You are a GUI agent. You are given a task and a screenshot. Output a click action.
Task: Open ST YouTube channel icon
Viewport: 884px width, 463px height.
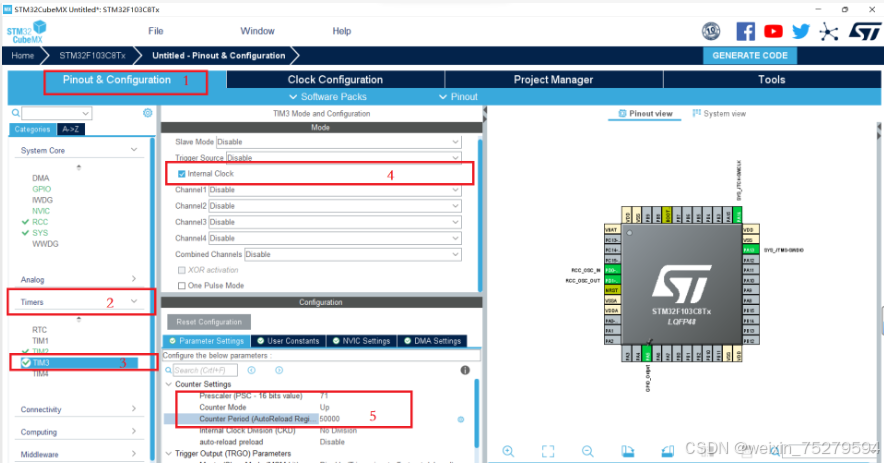[773, 31]
